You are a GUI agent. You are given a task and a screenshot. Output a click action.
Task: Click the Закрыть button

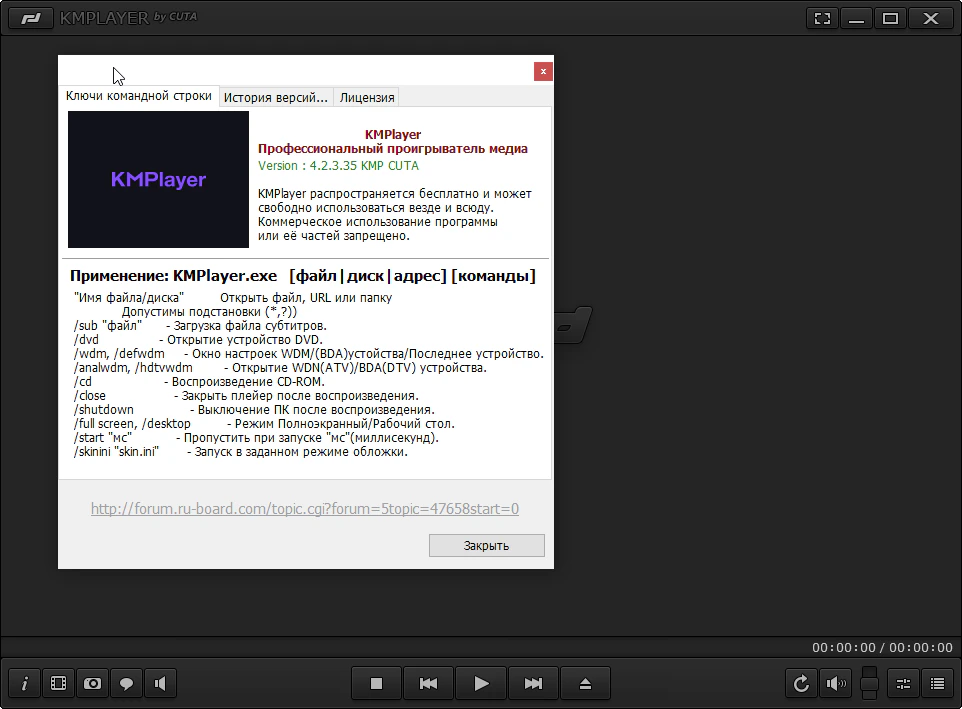pyautogui.click(x=487, y=545)
